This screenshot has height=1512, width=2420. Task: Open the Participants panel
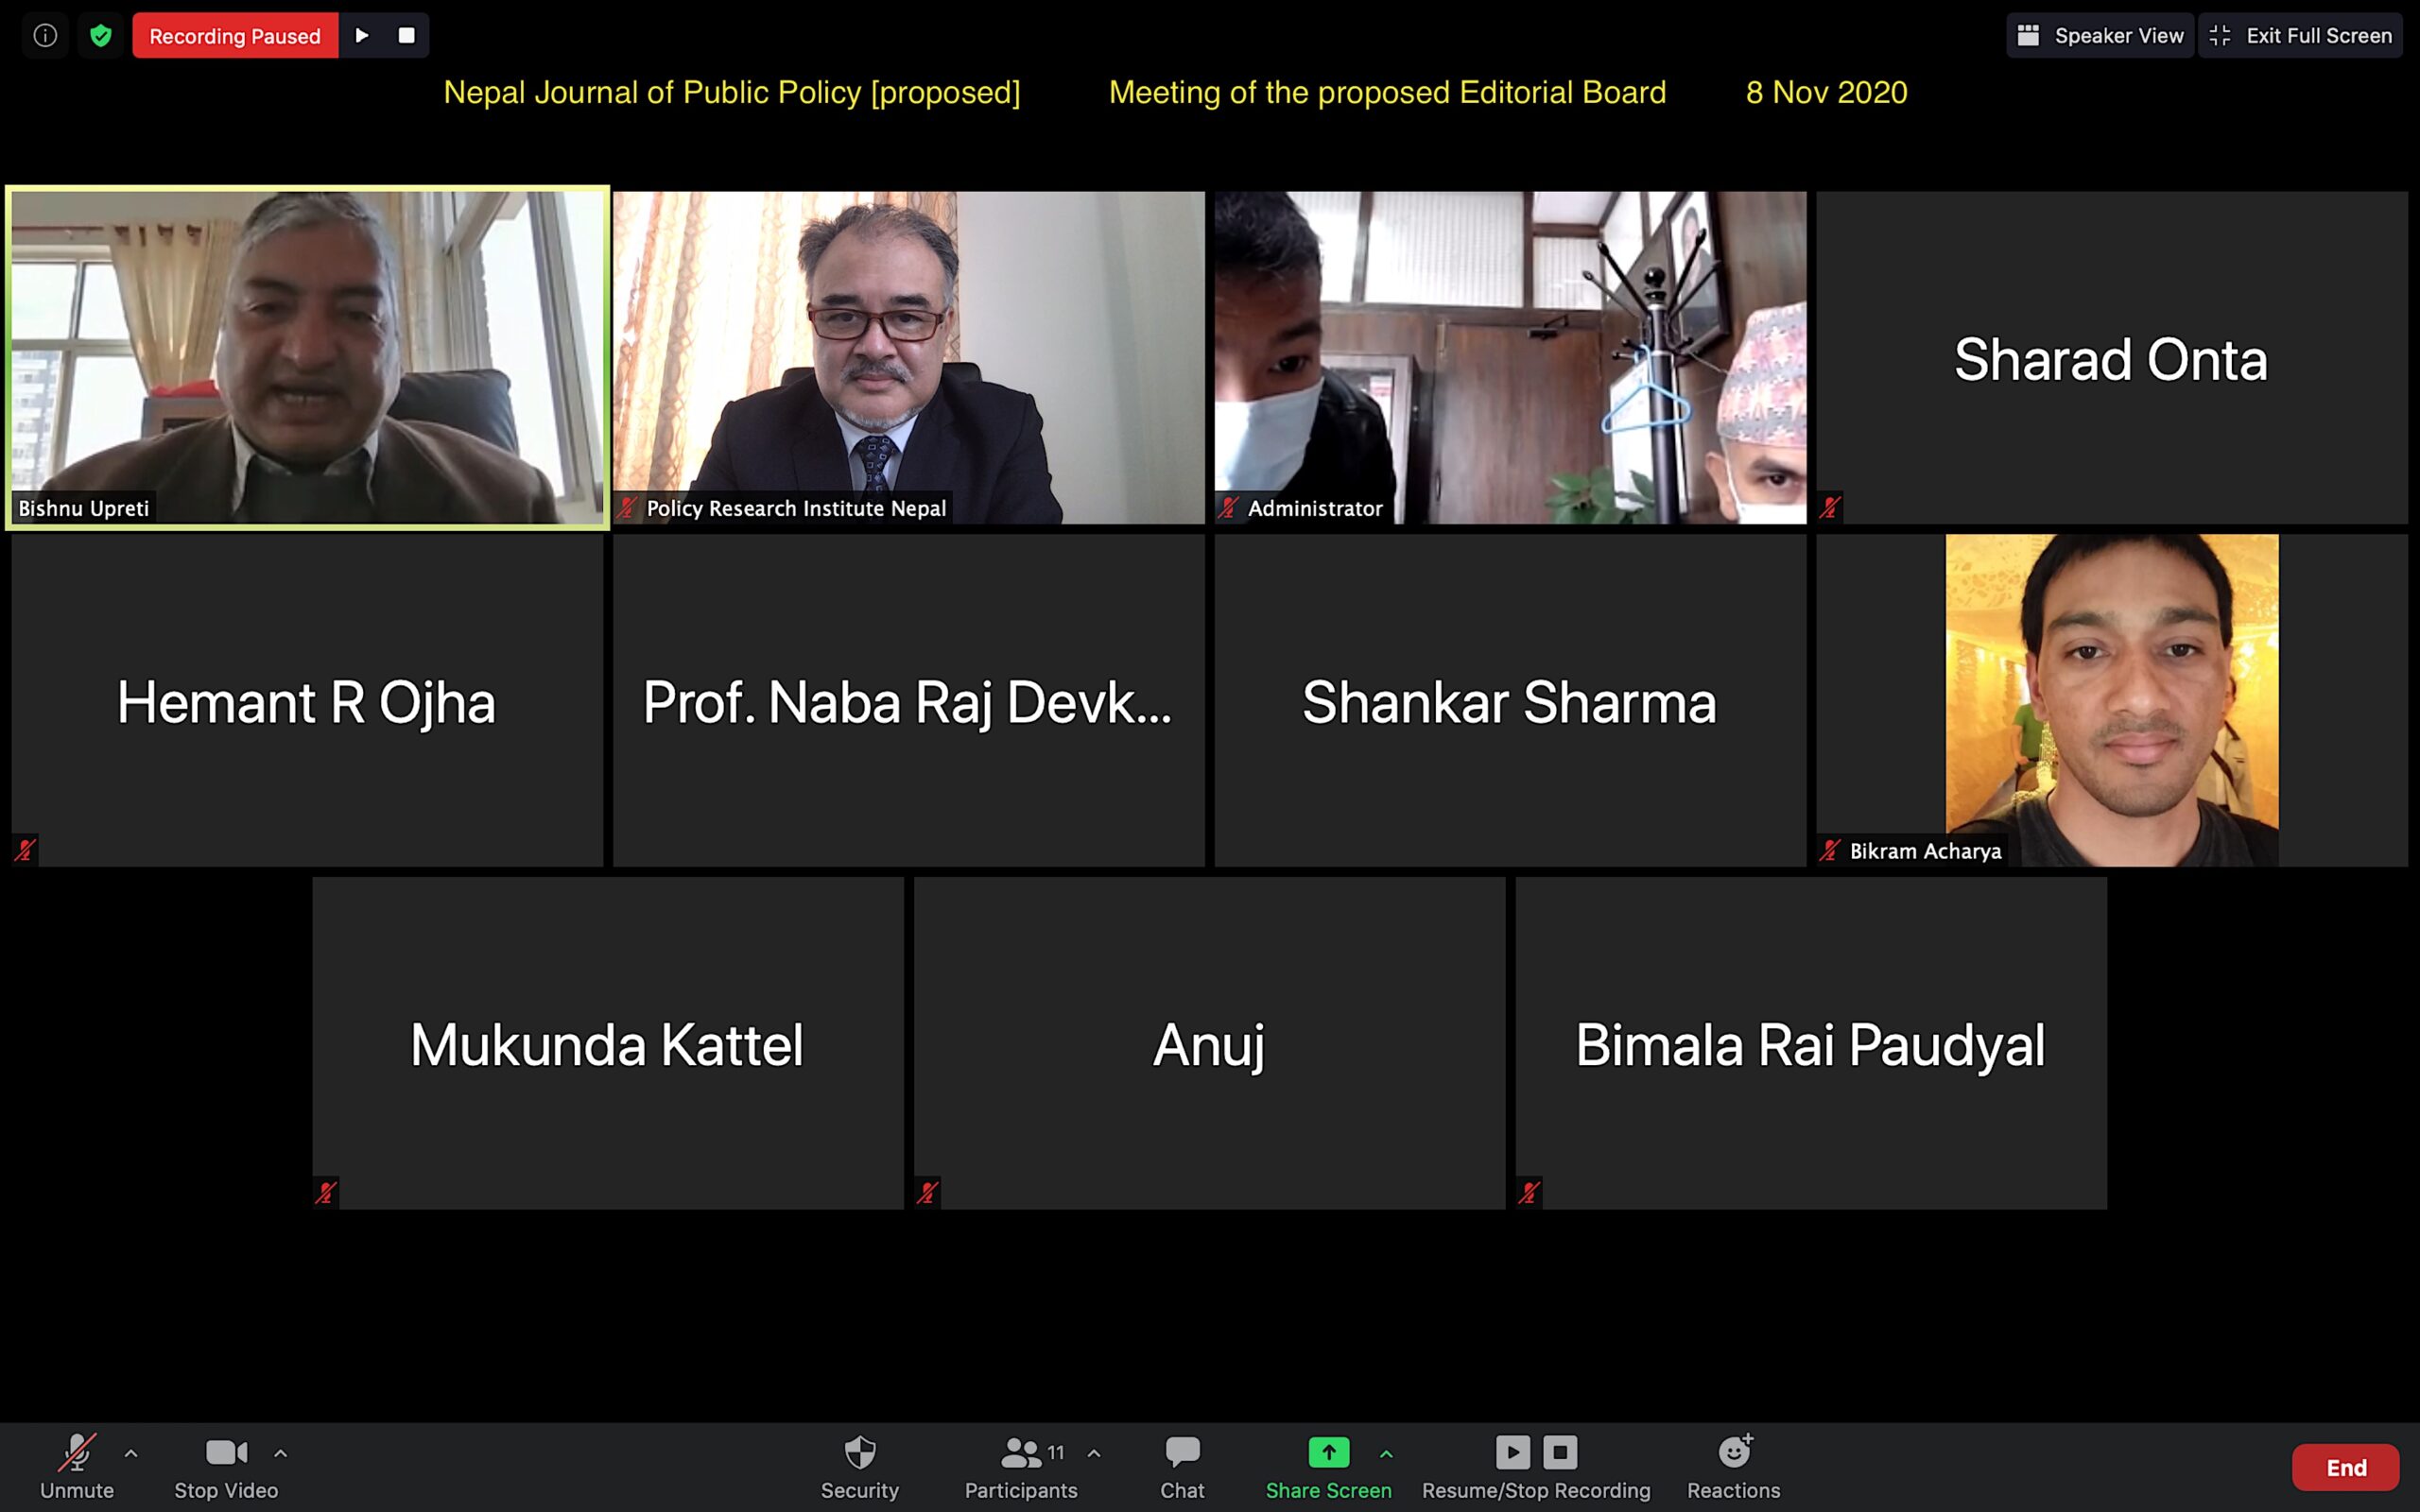coord(1020,1466)
